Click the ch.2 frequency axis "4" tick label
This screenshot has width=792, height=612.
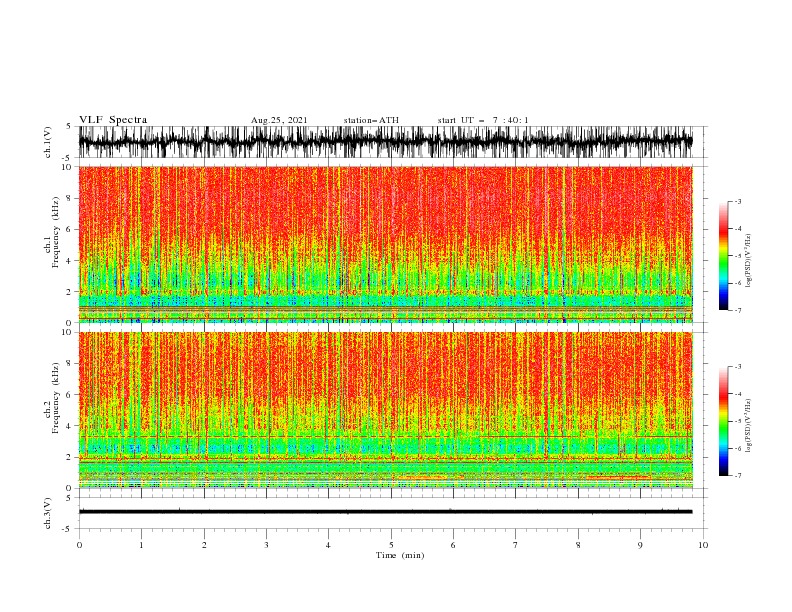click(x=69, y=426)
